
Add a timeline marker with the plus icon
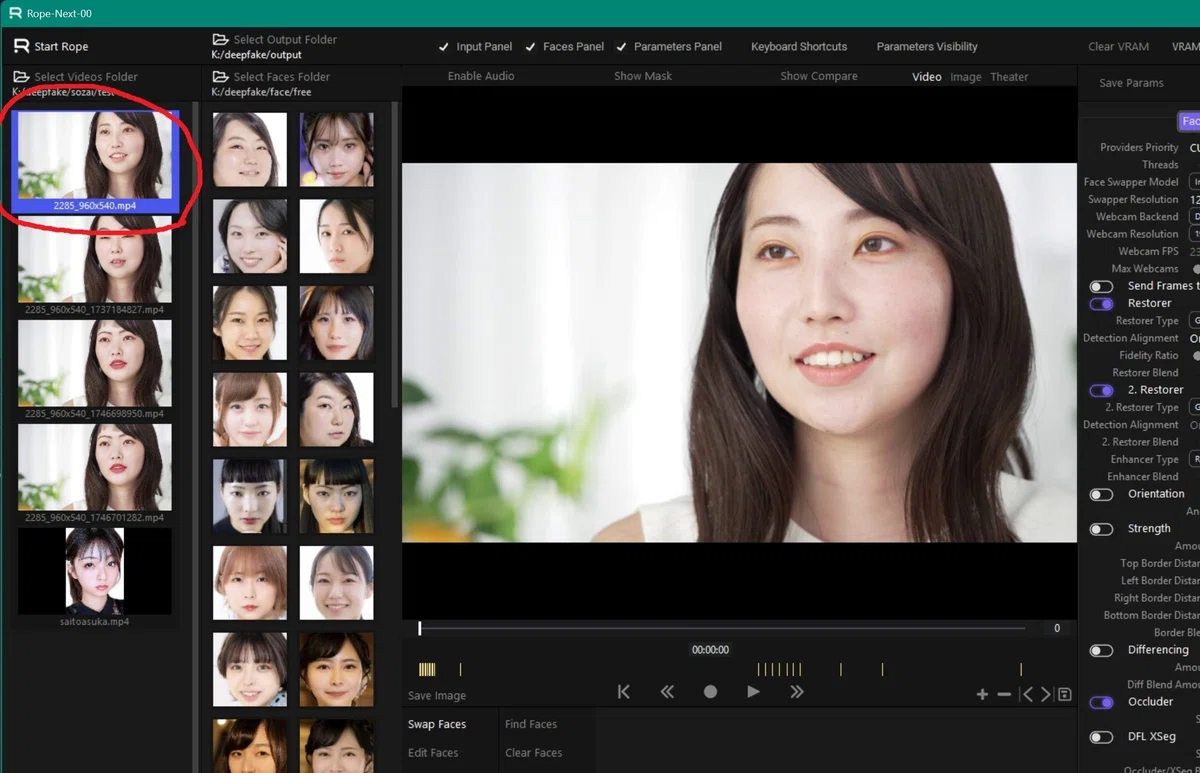982,695
